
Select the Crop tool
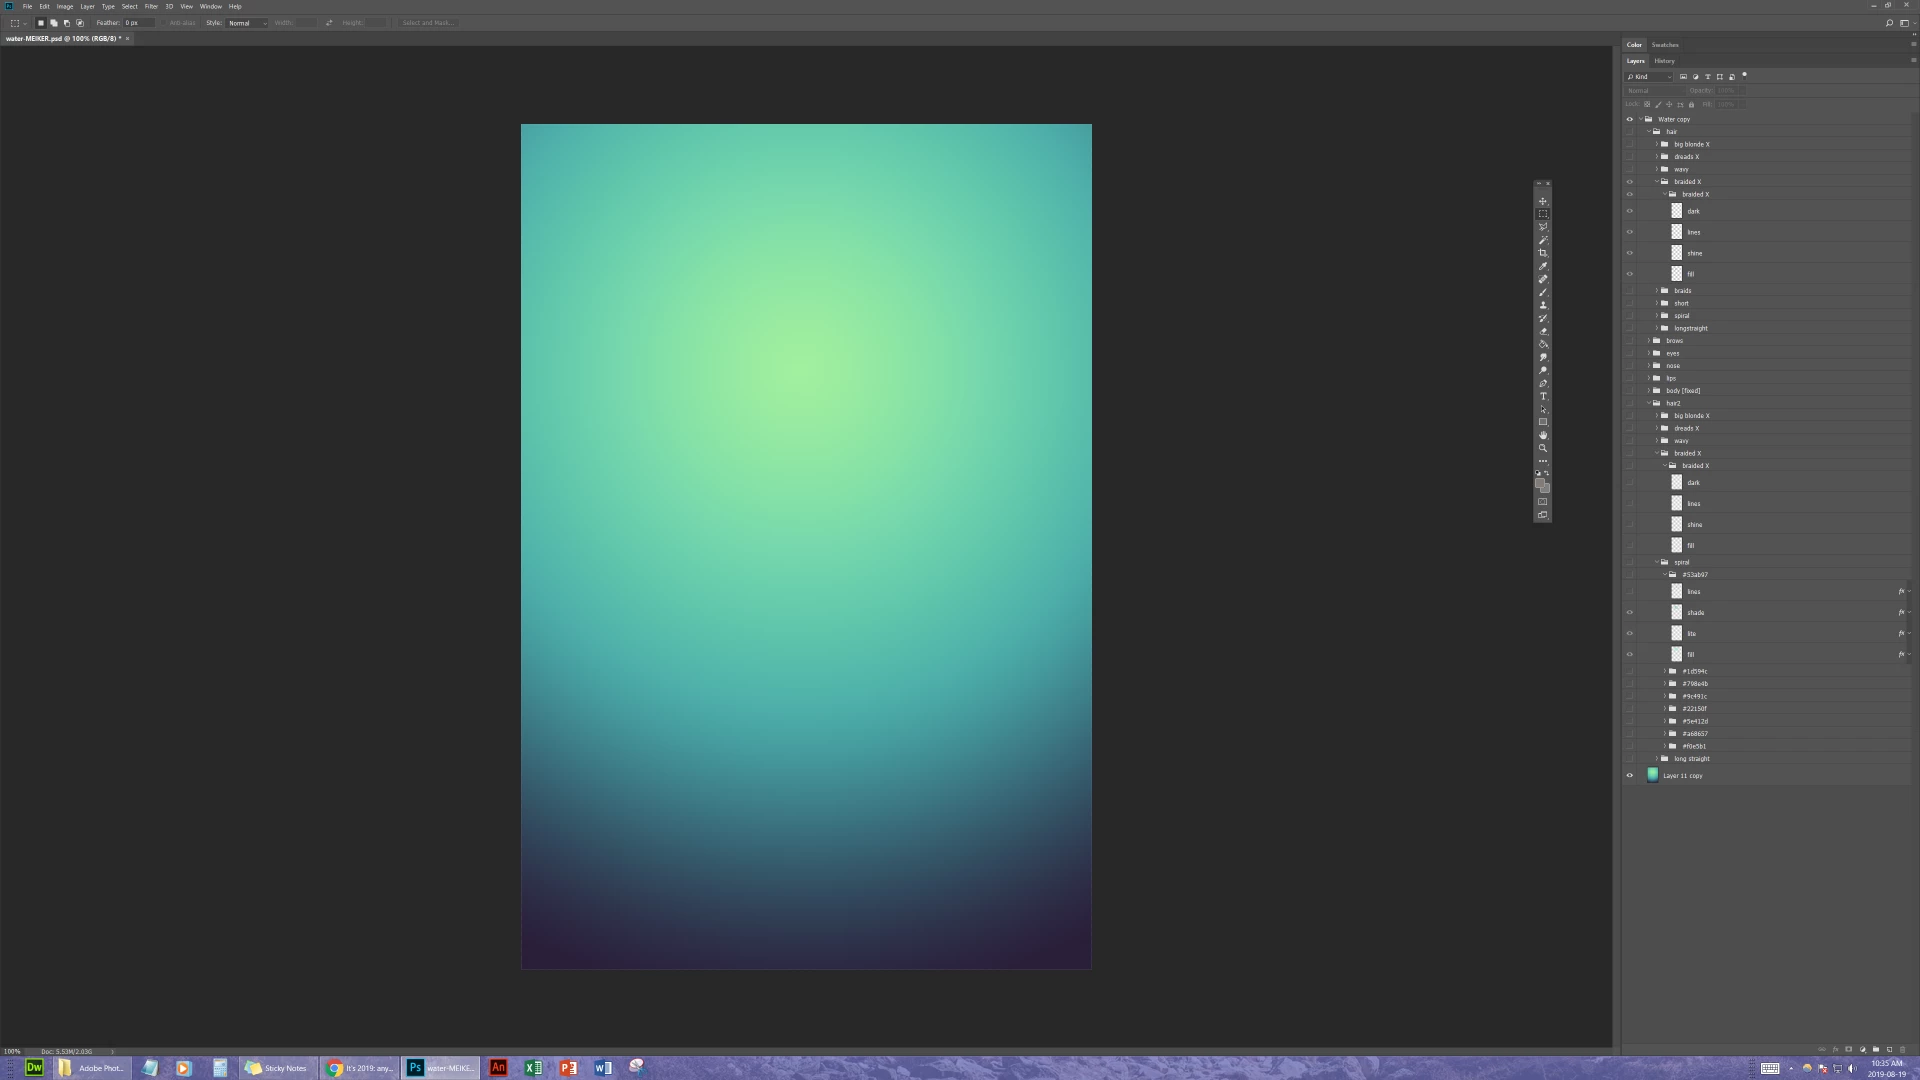[x=1543, y=253]
